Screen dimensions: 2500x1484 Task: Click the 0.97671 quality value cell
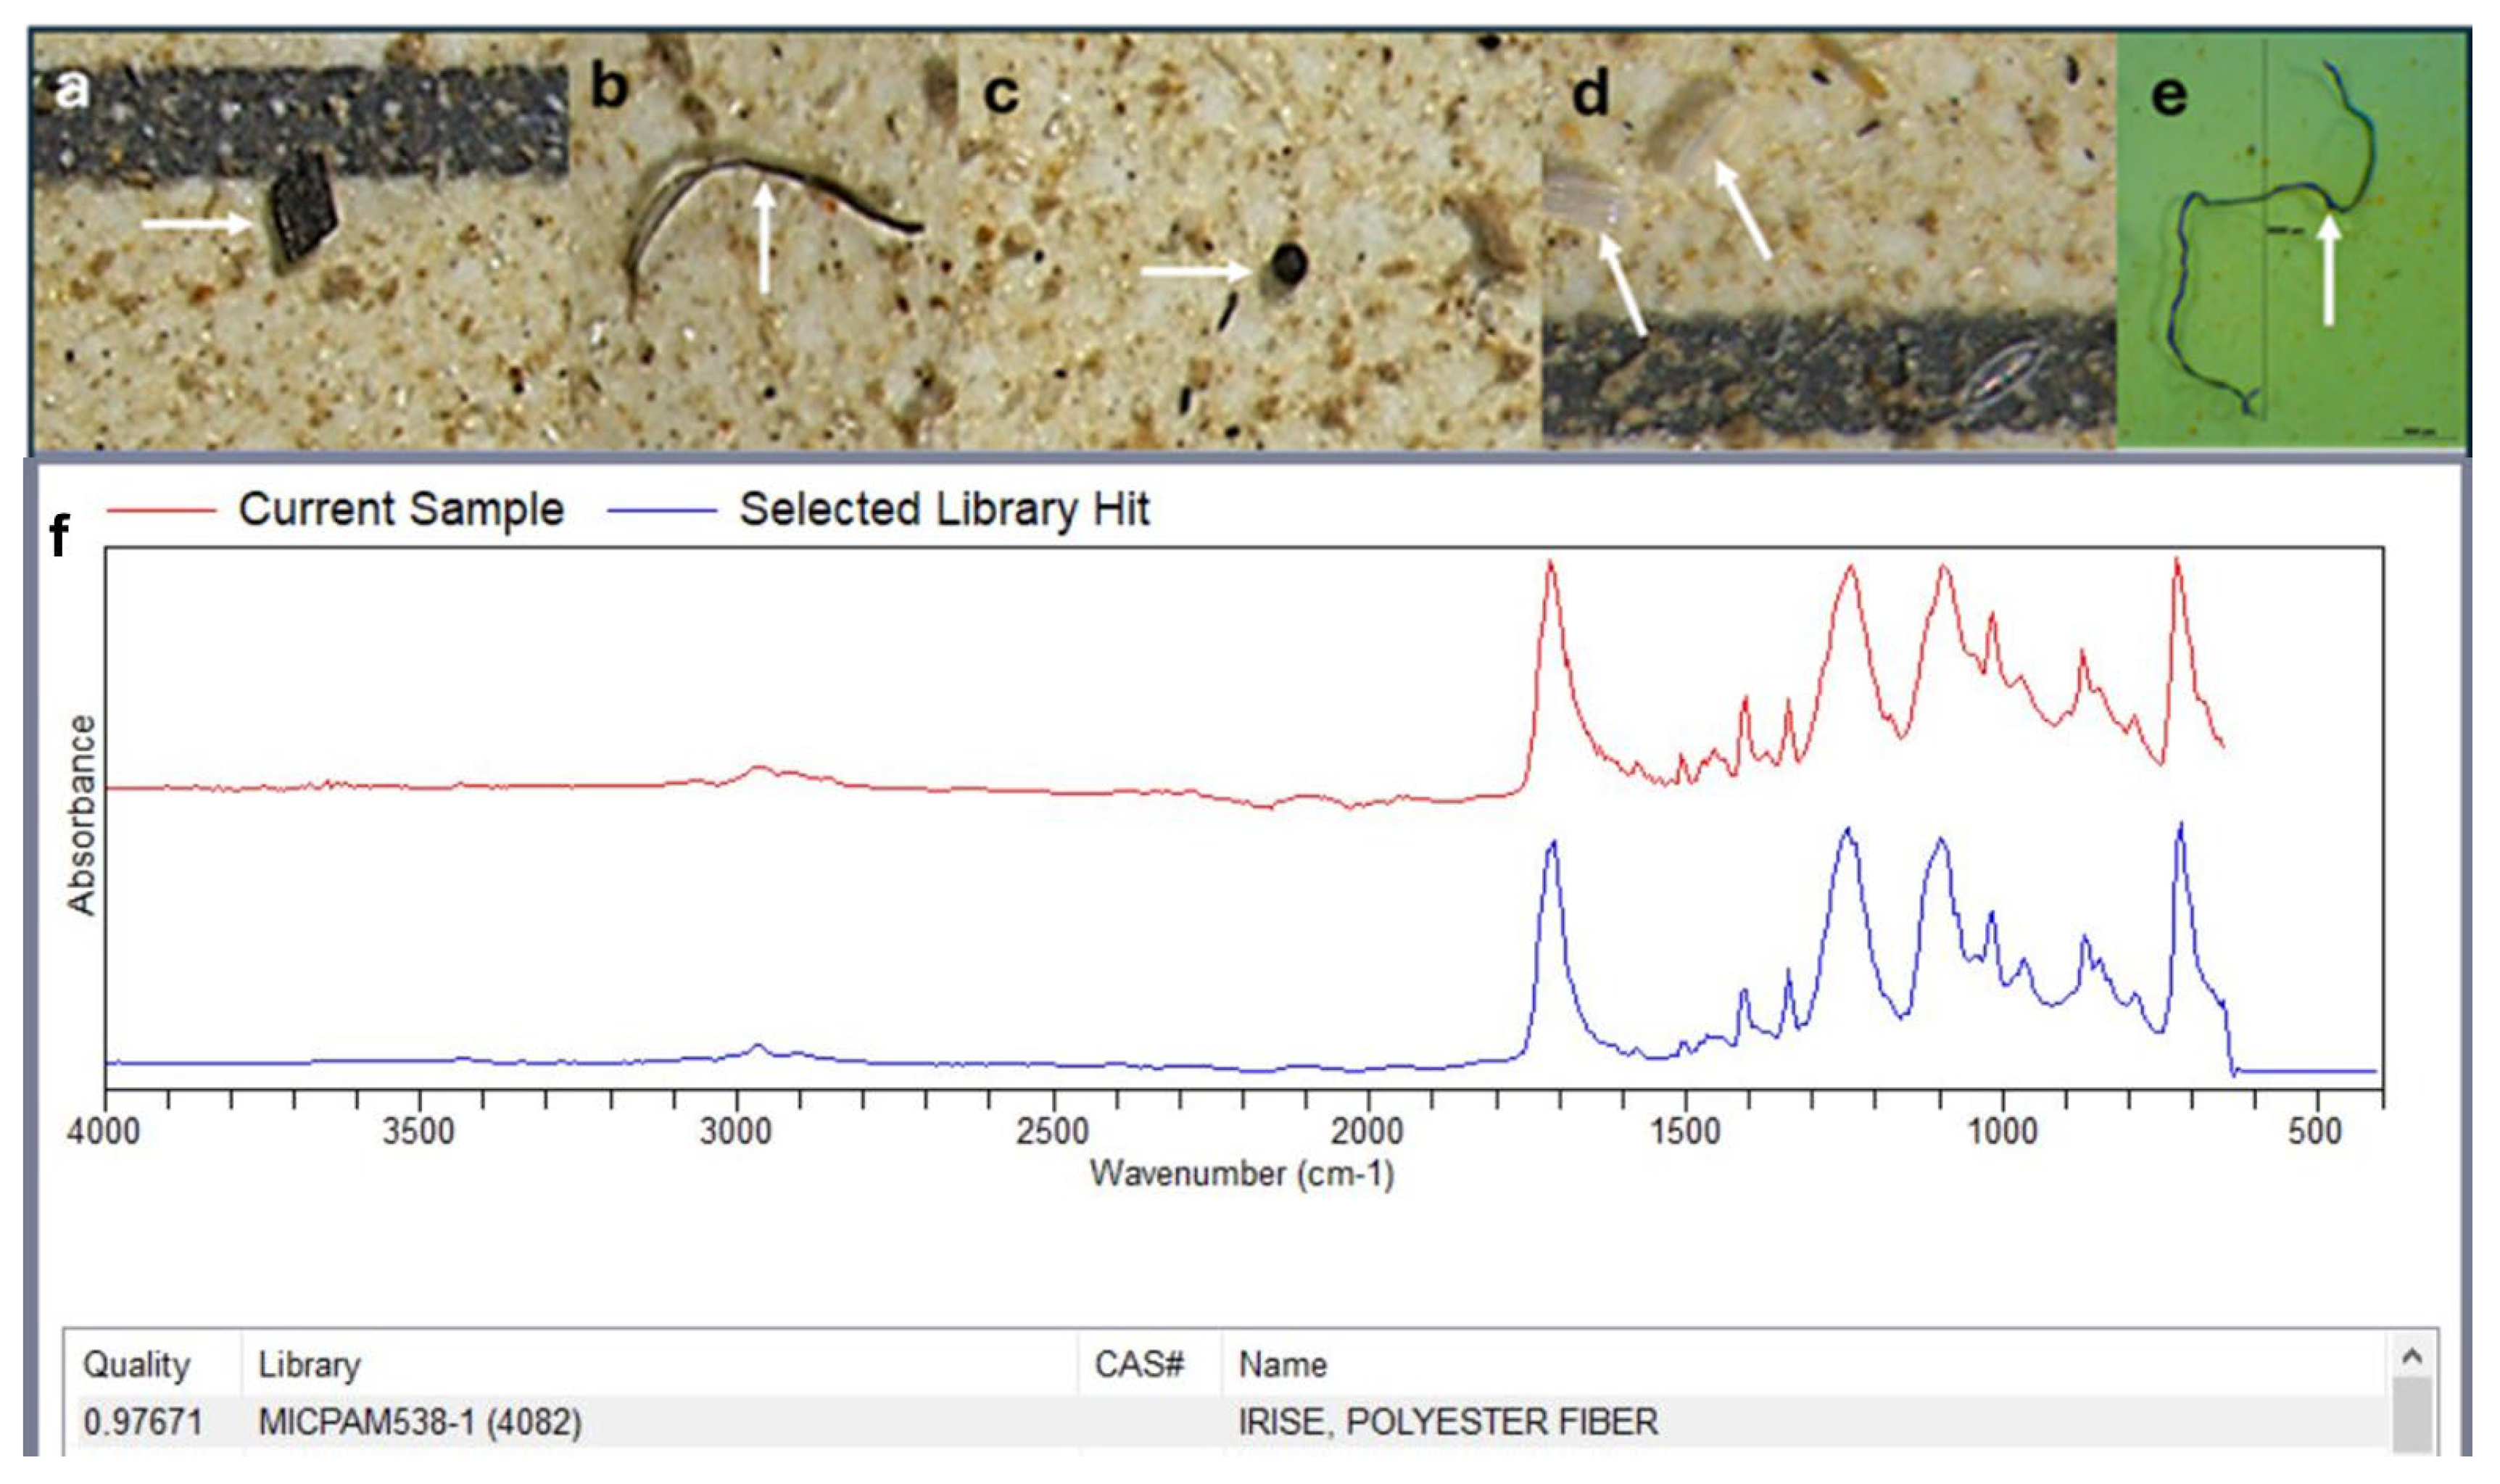(x=142, y=1421)
